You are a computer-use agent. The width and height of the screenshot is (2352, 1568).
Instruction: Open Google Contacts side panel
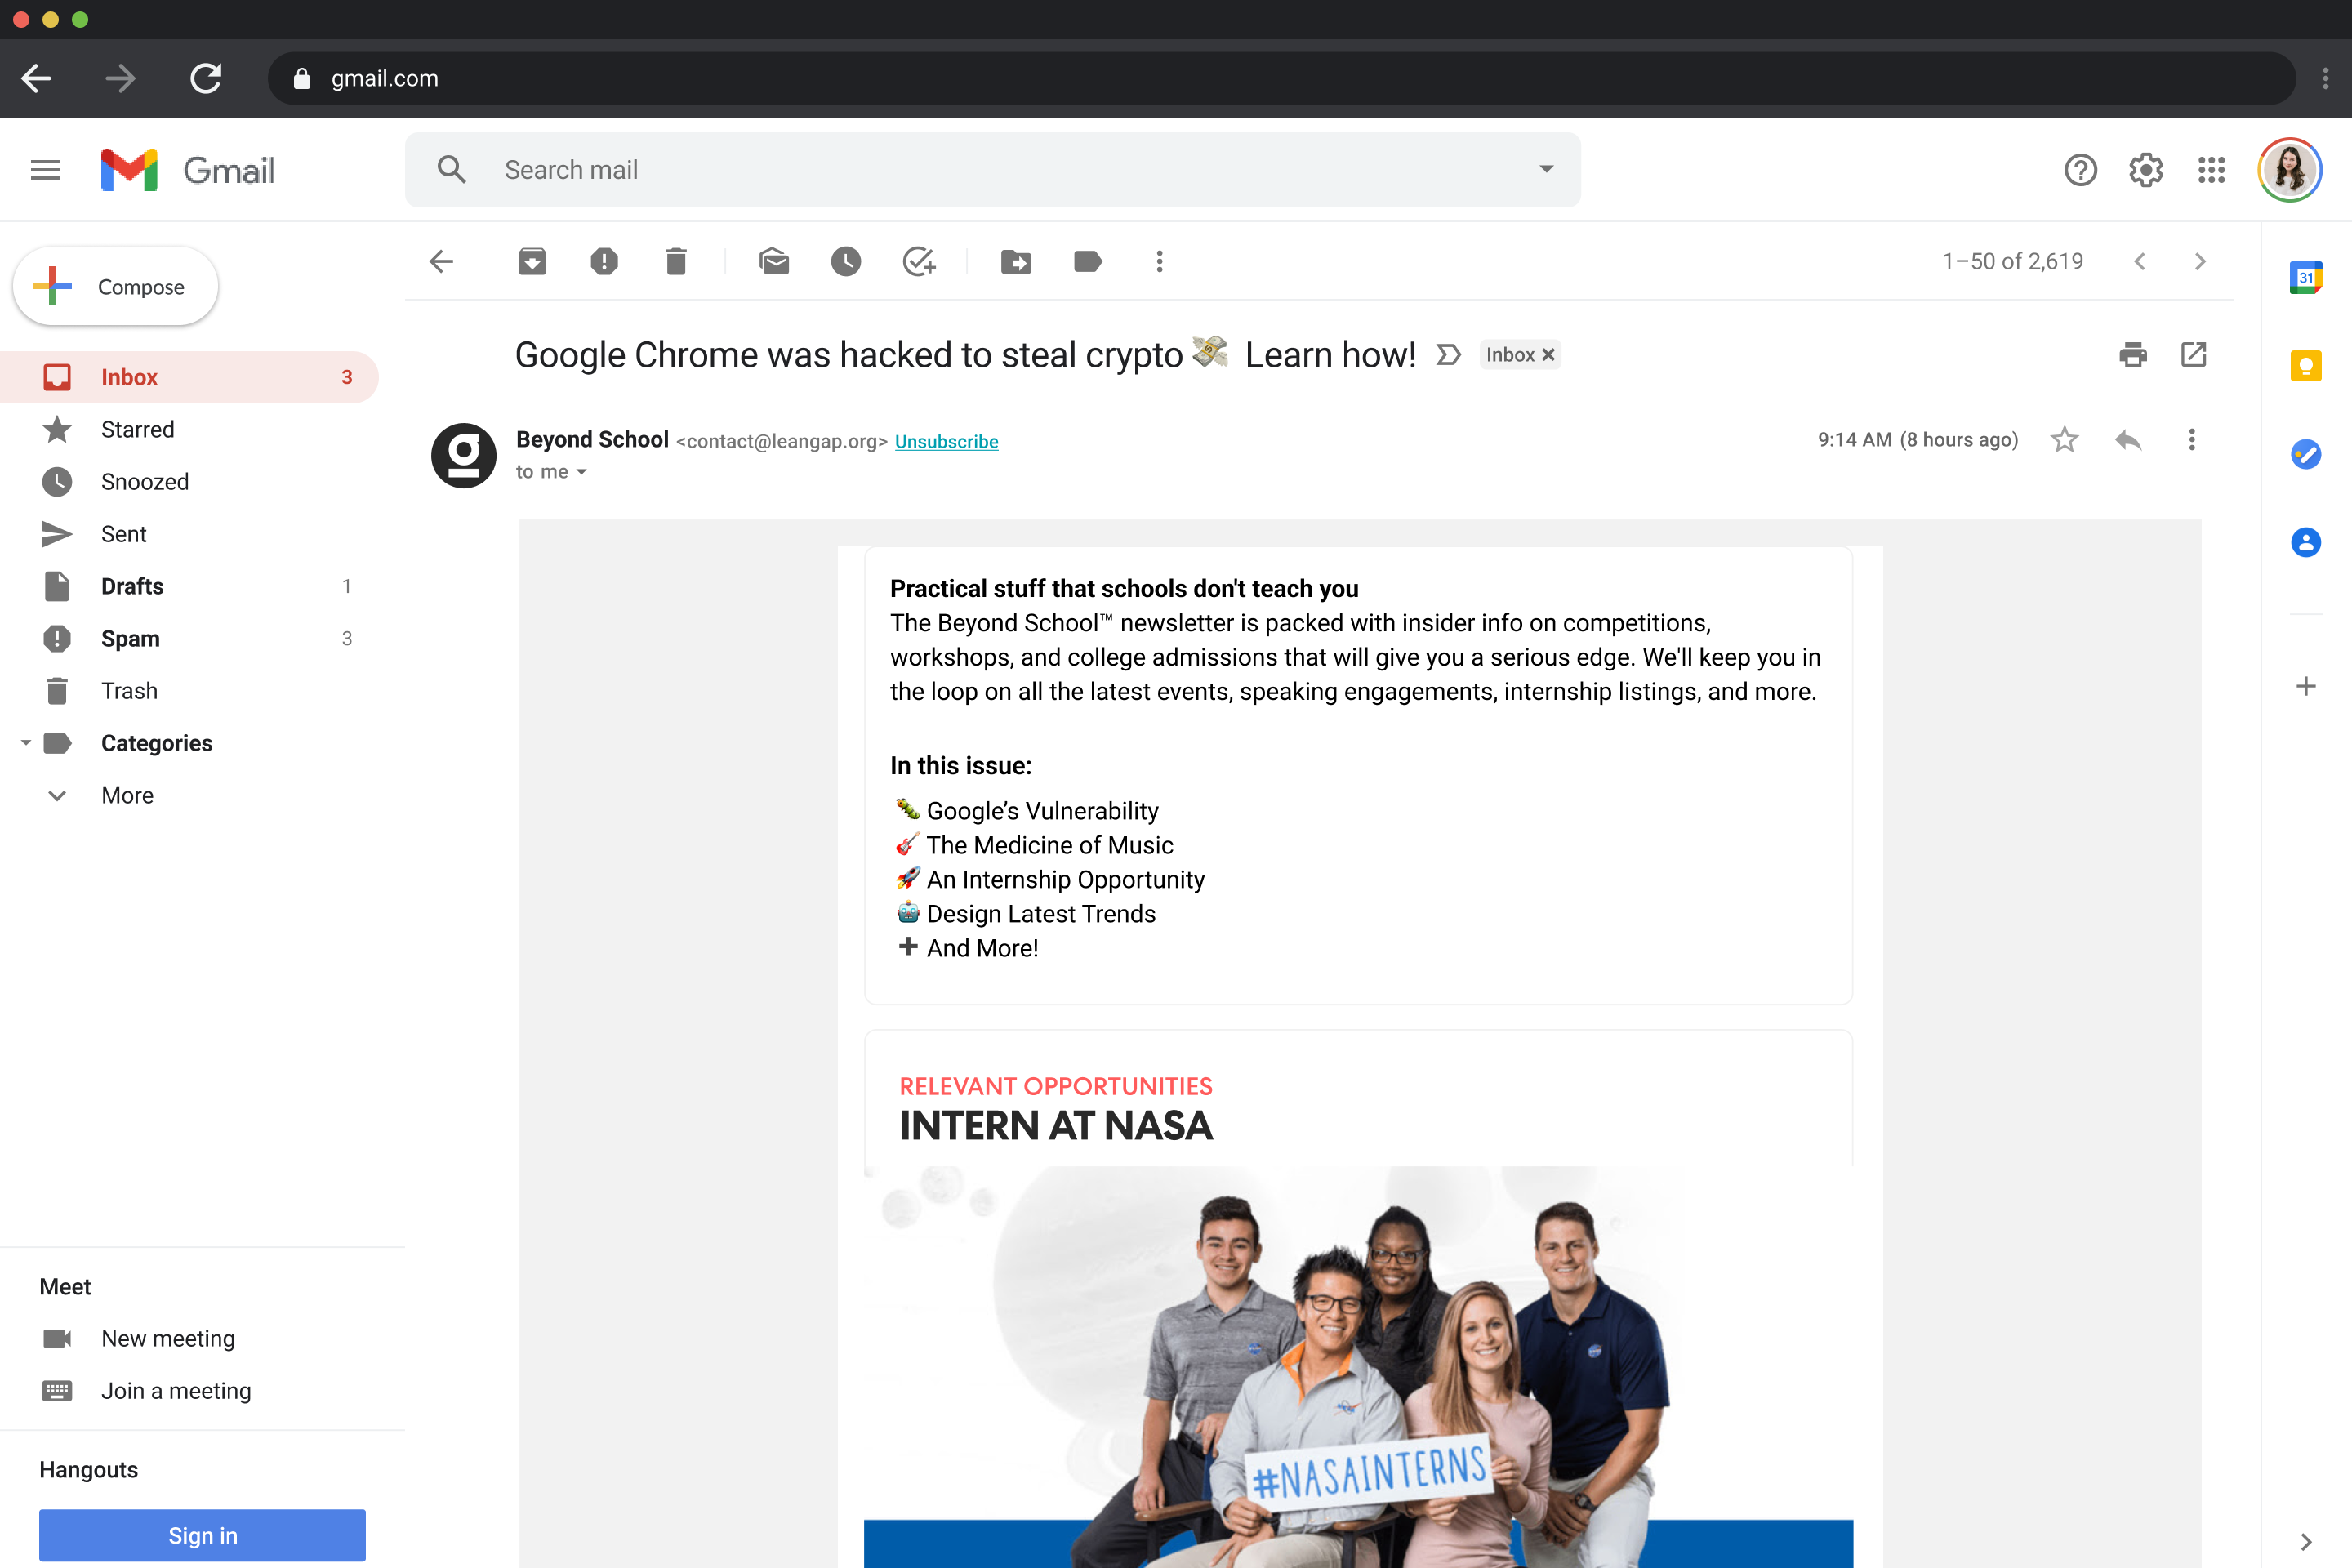2306,543
